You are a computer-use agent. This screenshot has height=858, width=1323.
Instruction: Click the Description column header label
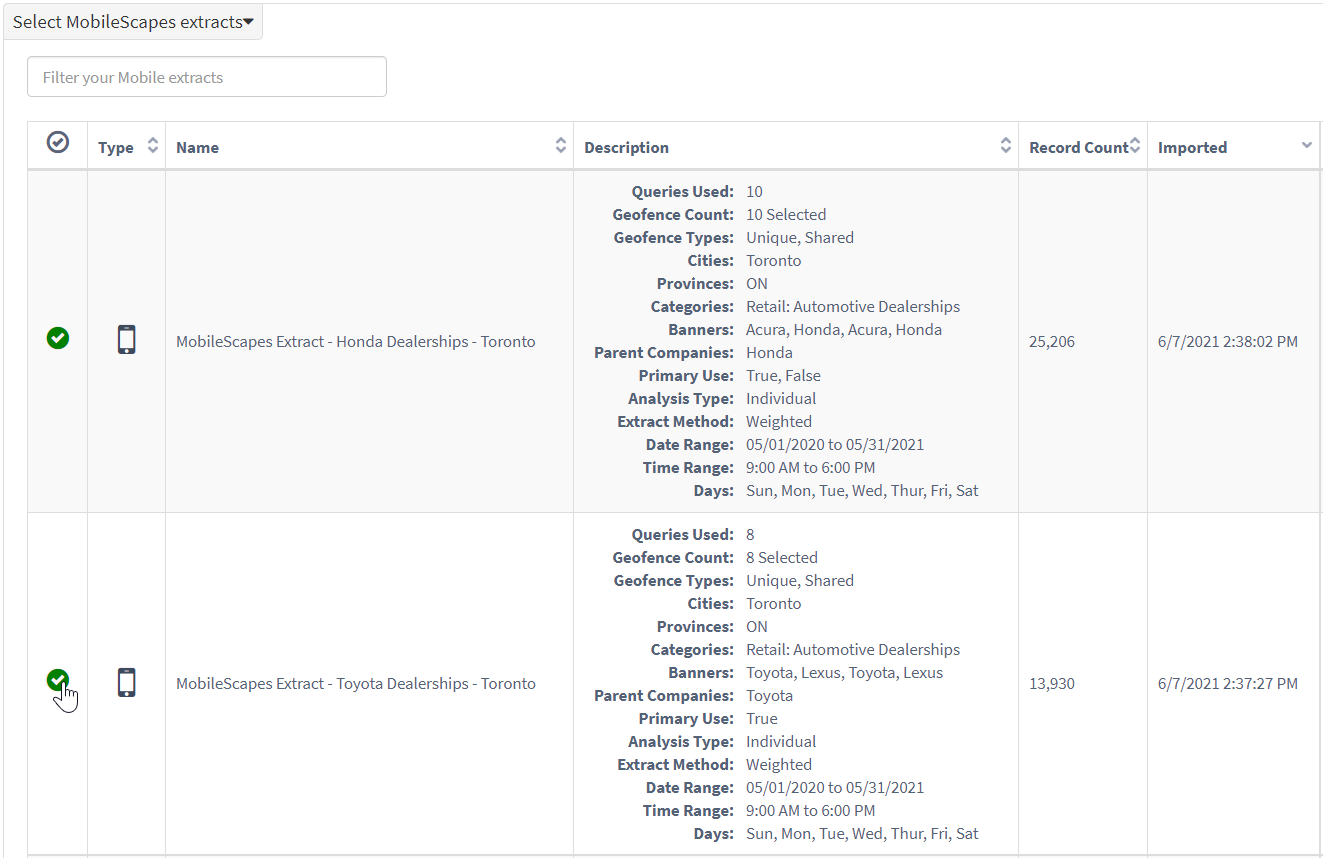(x=627, y=147)
